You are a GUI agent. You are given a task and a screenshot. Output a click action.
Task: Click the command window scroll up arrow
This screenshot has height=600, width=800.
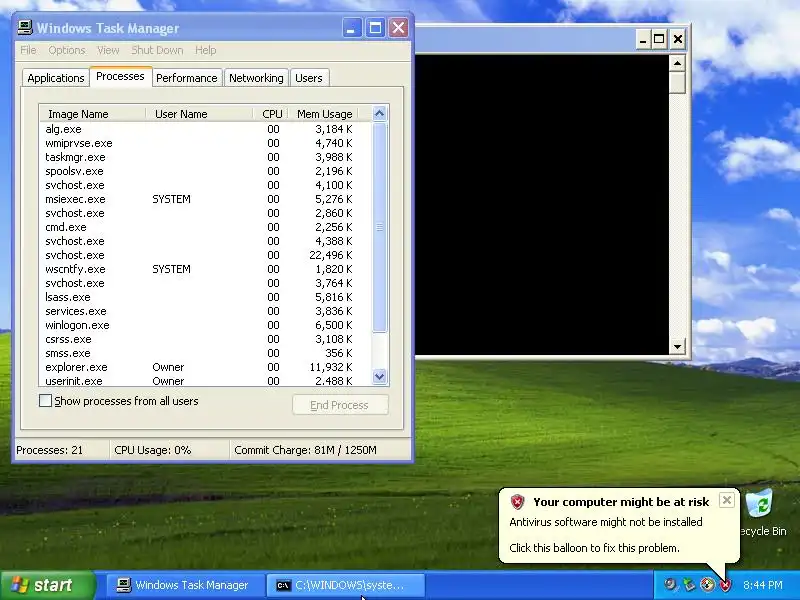tap(677, 63)
